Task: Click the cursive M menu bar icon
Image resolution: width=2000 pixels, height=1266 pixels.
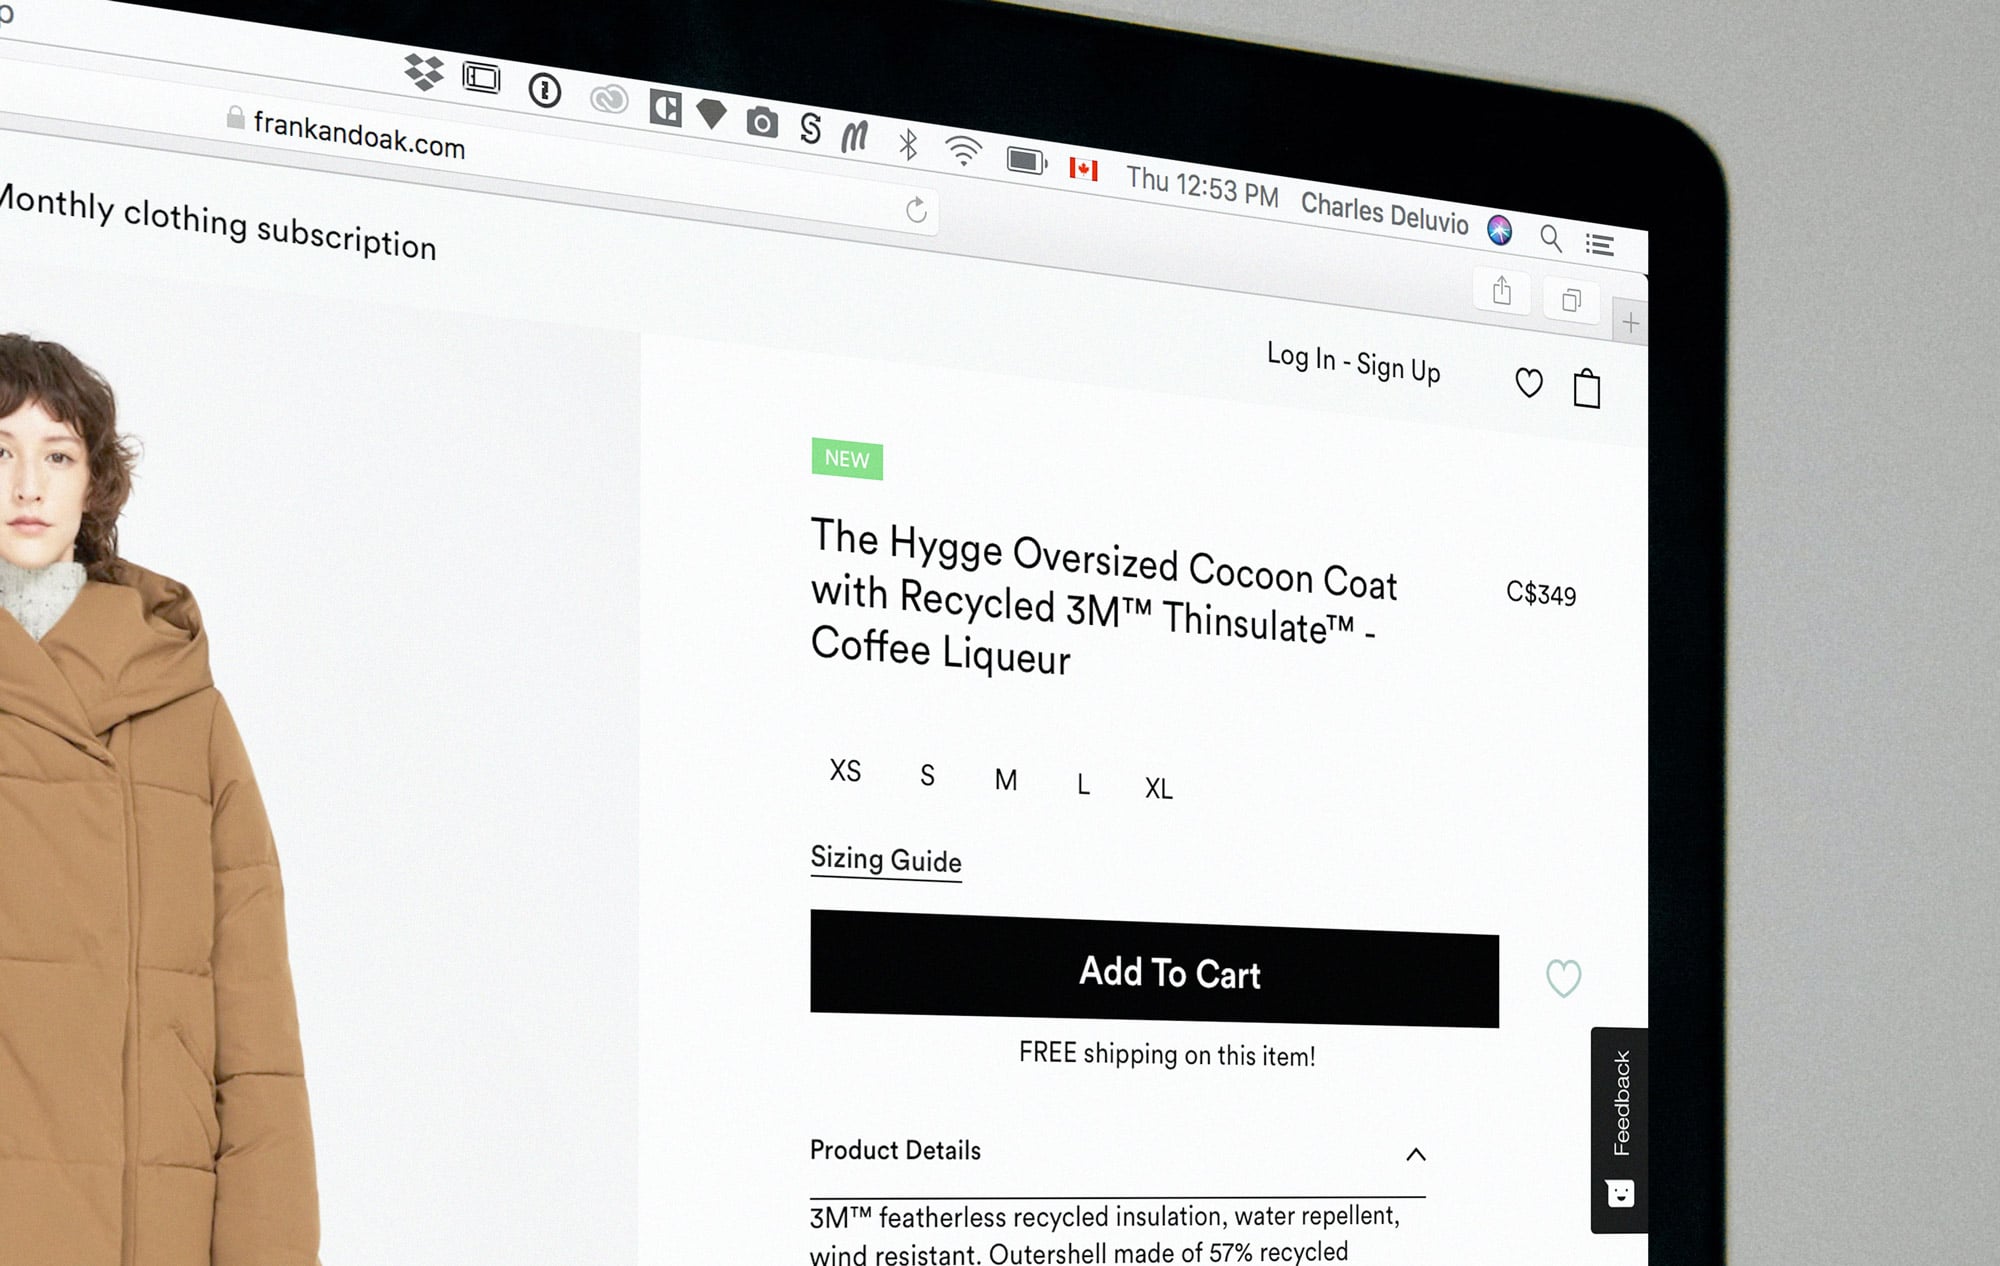Action: point(855,136)
